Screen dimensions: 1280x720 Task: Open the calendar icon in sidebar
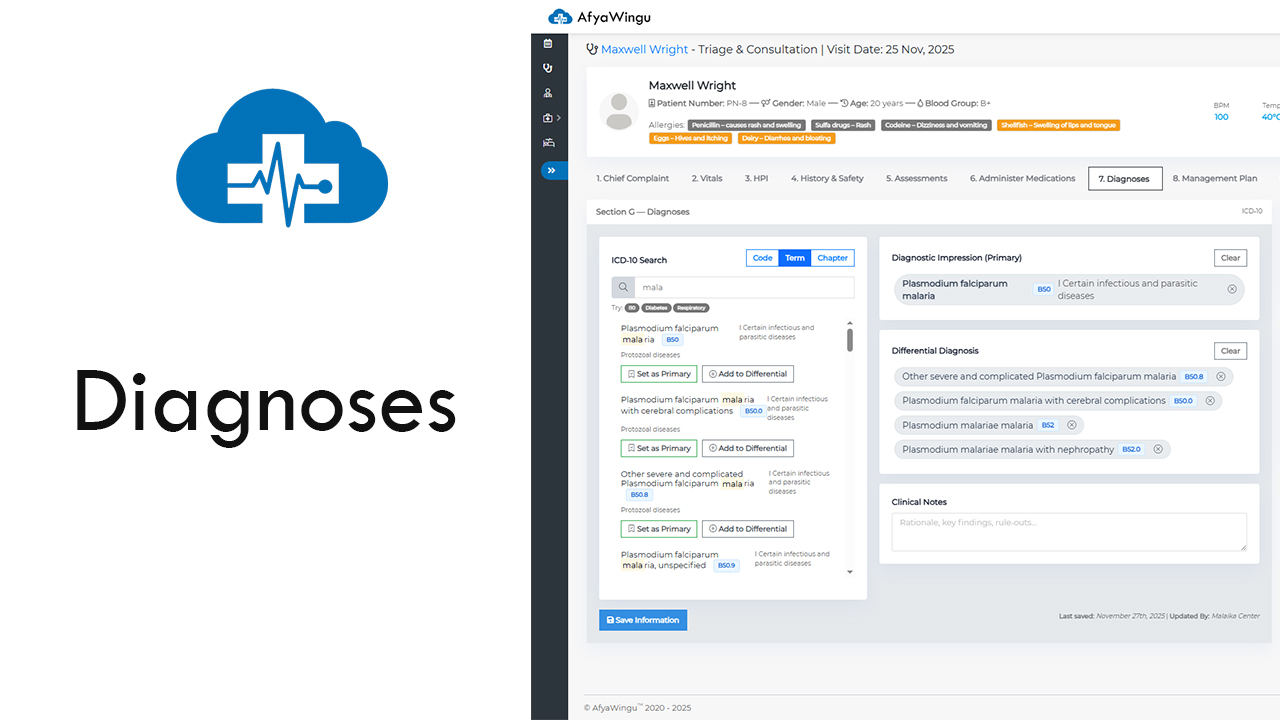pos(548,43)
